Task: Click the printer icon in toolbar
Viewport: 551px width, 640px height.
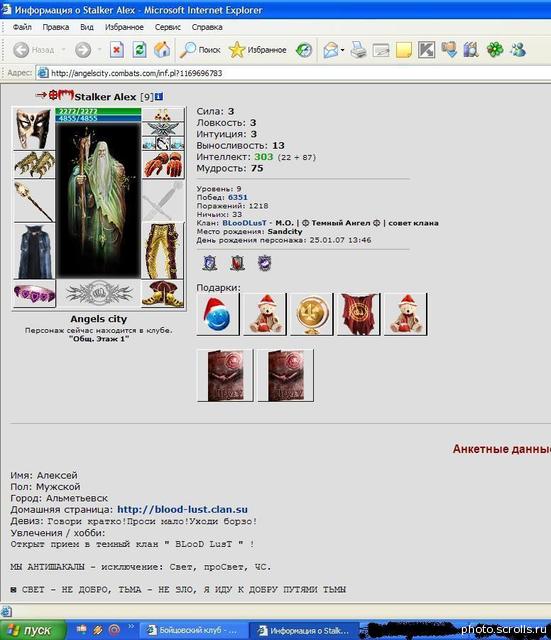Action: coord(358,50)
